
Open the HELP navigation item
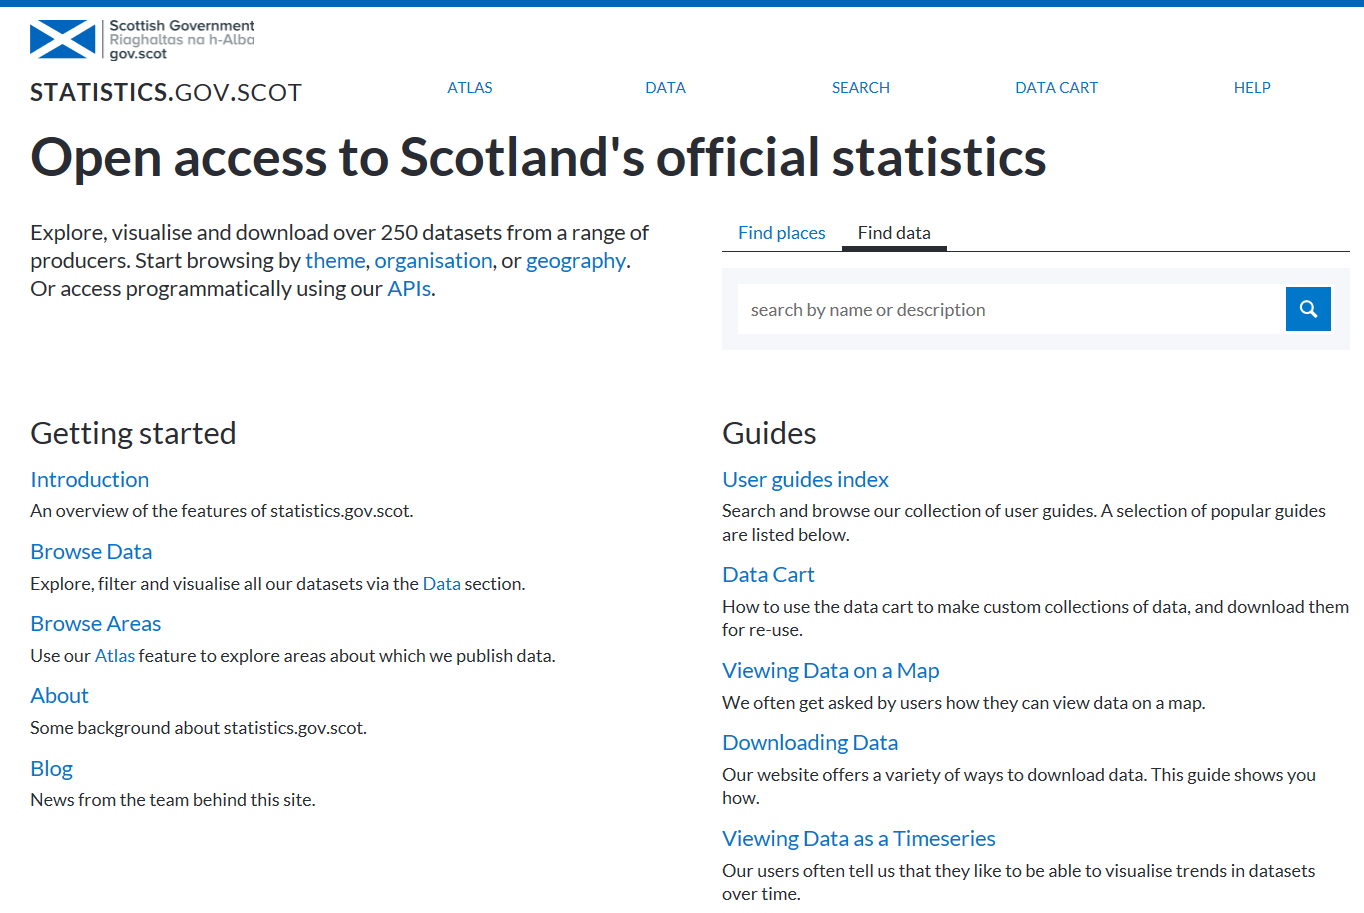click(1251, 88)
